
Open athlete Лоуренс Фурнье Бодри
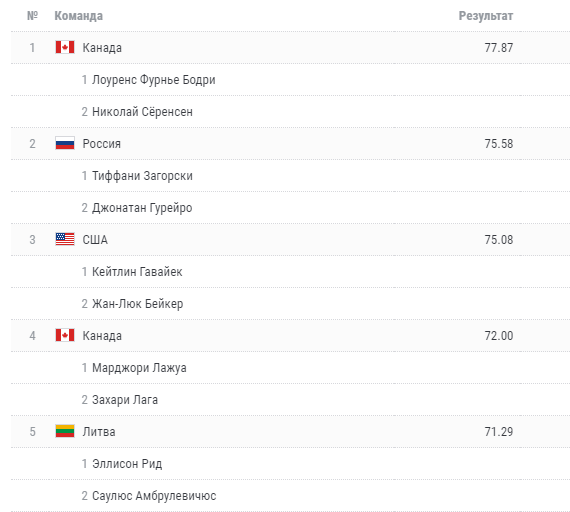(153, 80)
